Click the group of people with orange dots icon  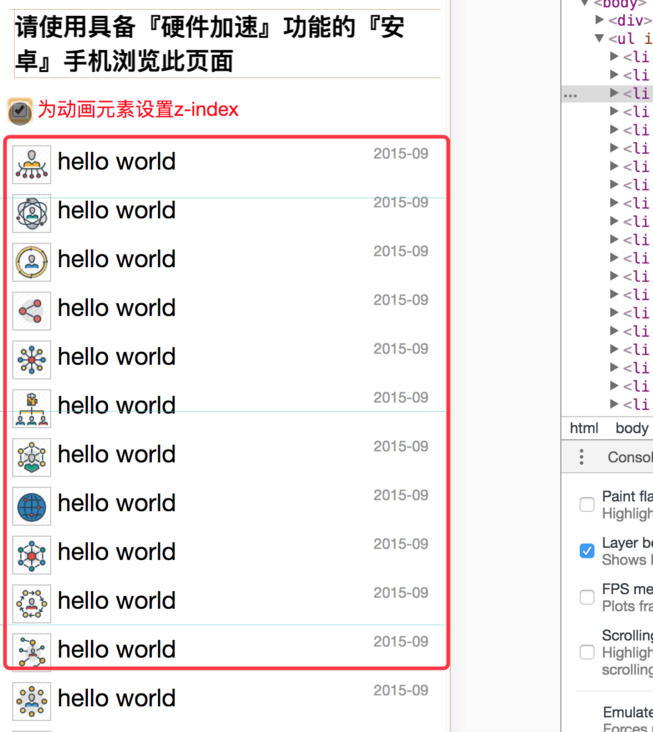31,701
